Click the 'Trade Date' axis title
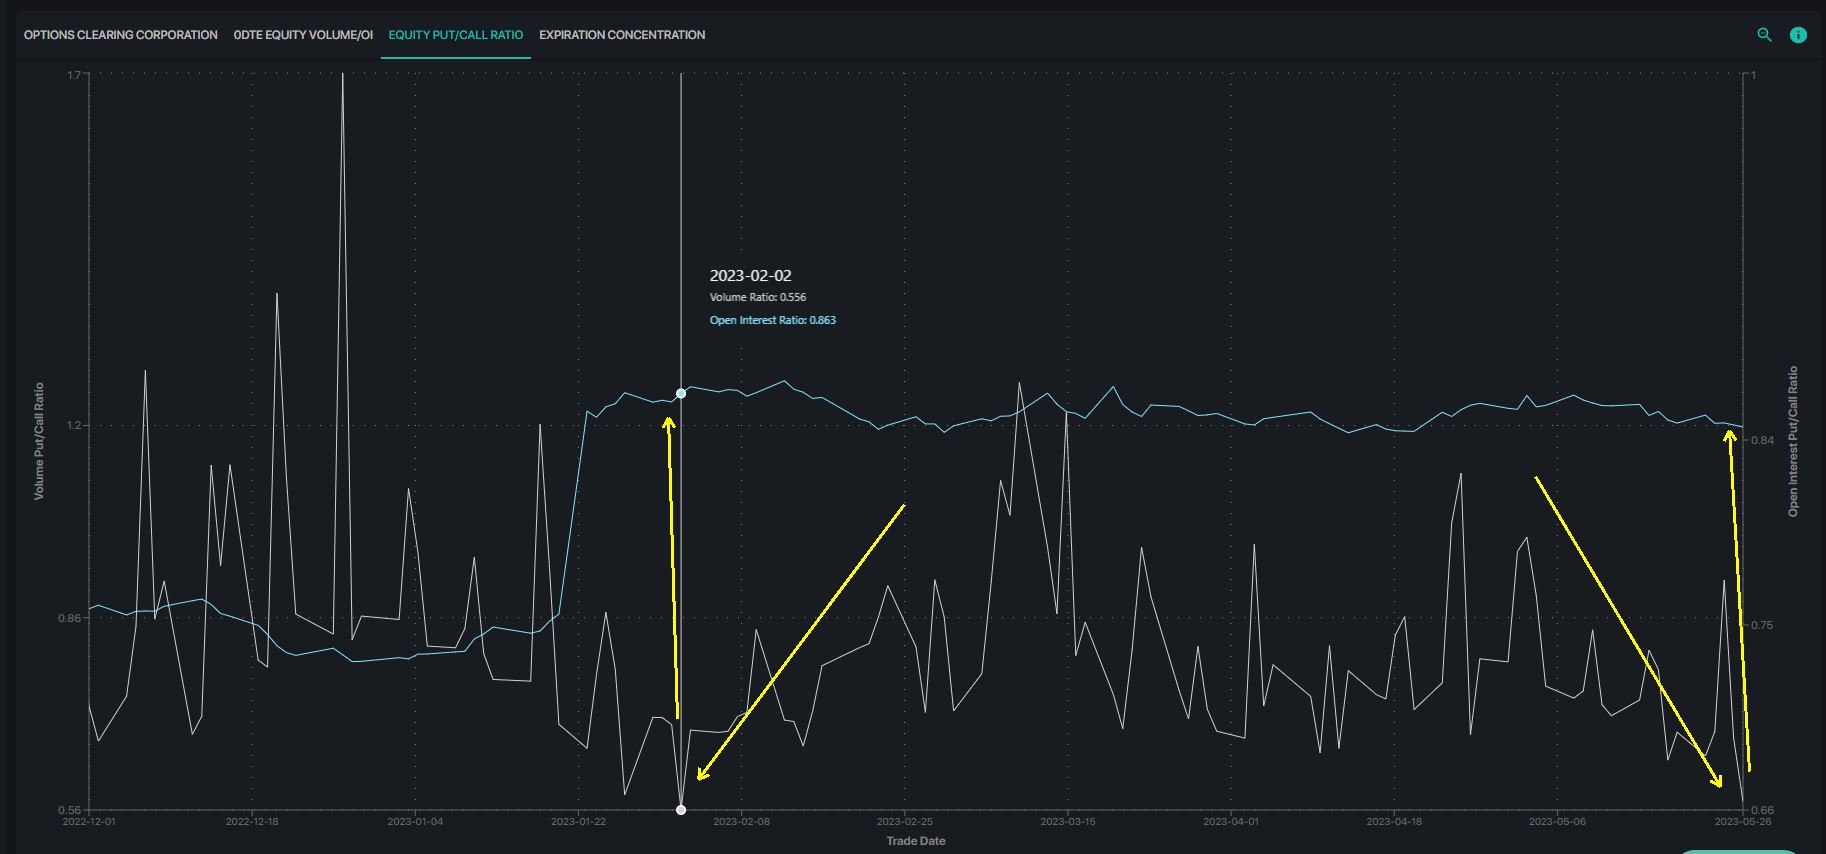This screenshot has width=1826, height=854. [916, 841]
